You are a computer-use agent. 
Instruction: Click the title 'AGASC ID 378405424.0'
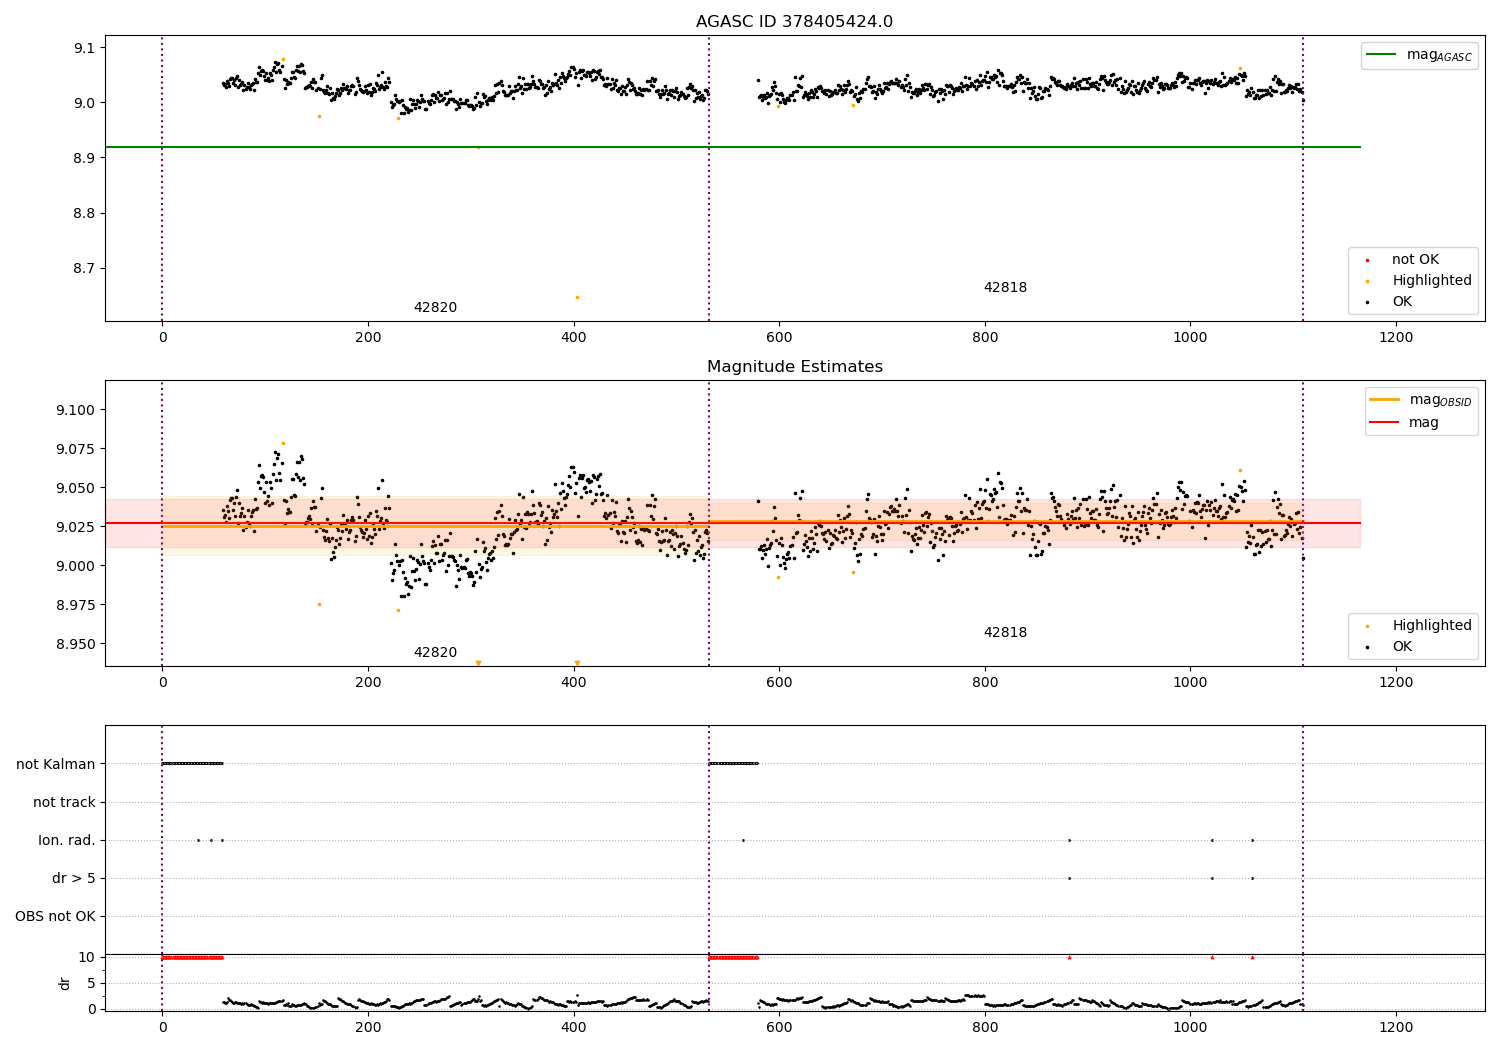point(794,22)
